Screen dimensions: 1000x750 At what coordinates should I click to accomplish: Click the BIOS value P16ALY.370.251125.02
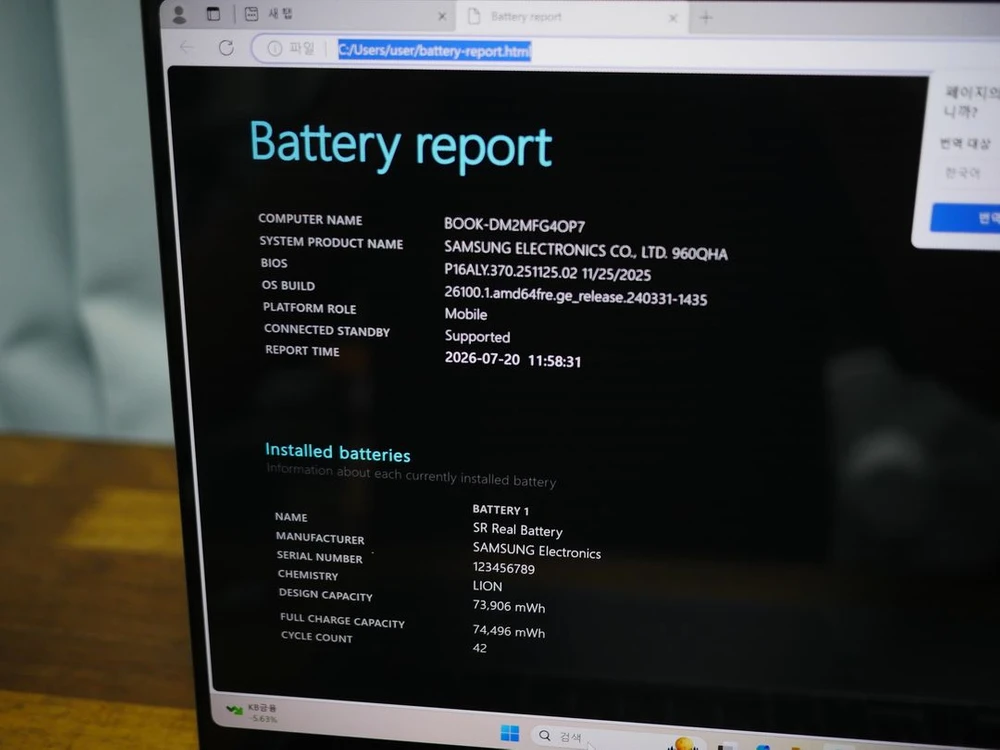[x=510, y=271]
